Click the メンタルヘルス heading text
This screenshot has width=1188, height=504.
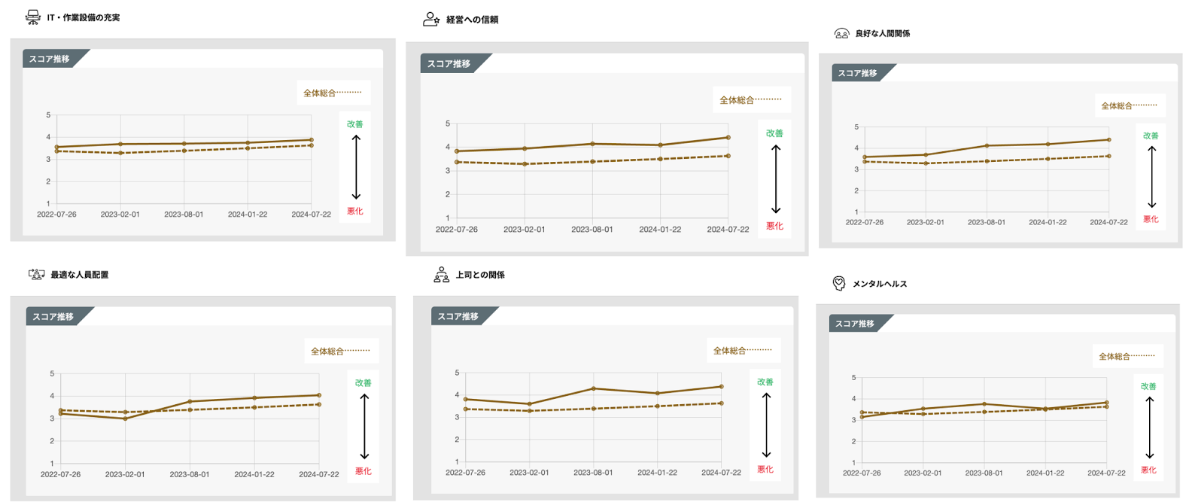[x=880, y=284]
